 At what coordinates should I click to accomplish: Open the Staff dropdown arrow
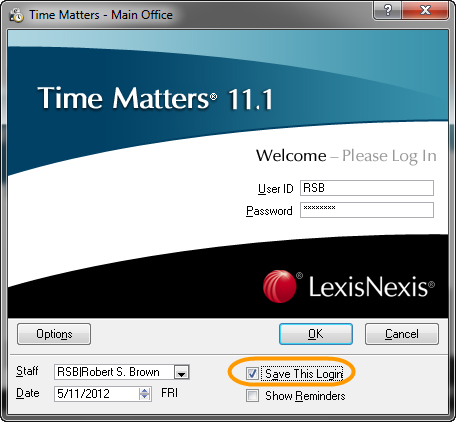pyautogui.click(x=181, y=372)
